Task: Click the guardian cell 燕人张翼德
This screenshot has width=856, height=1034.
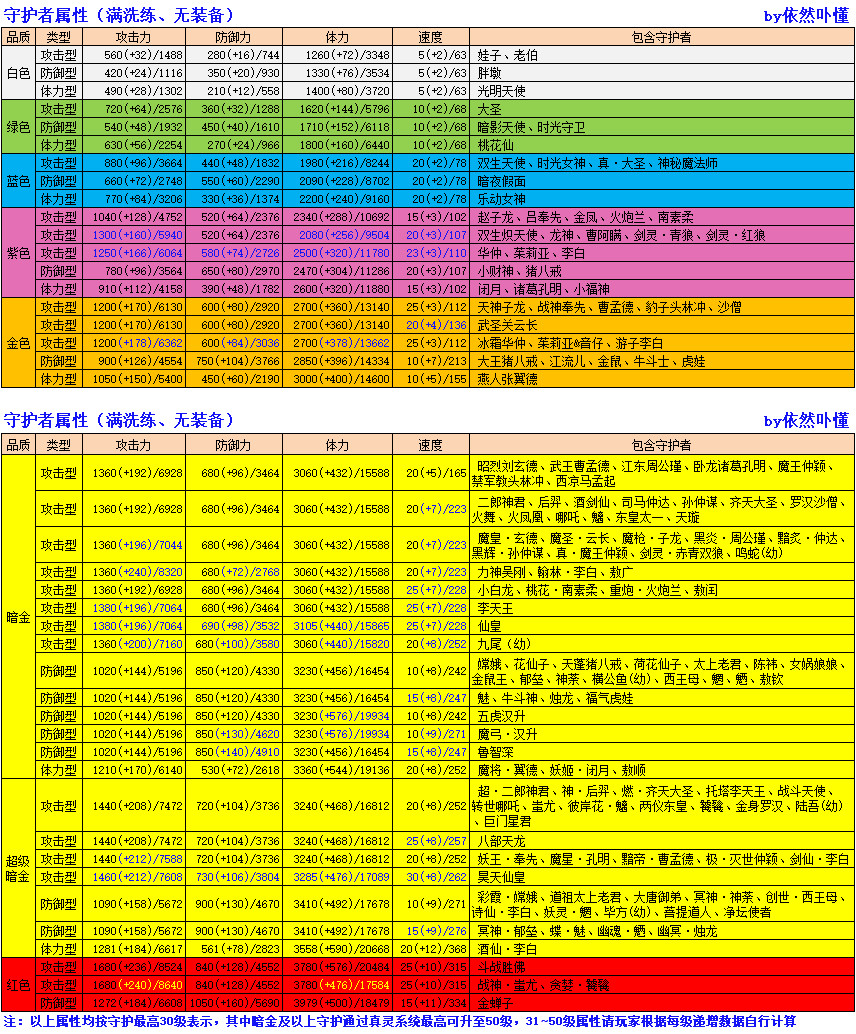Action: point(661,379)
